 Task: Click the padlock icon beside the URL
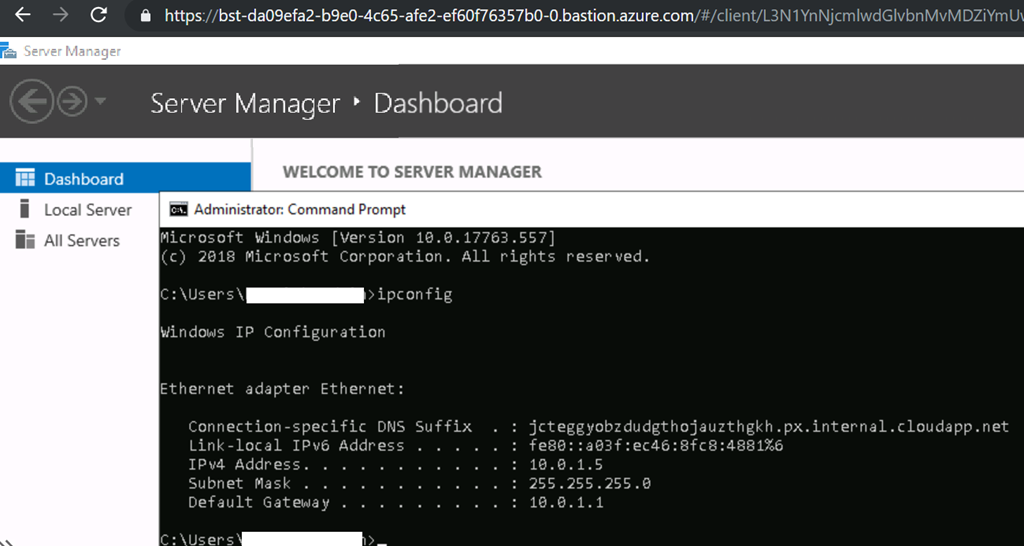(x=146, y=16)
